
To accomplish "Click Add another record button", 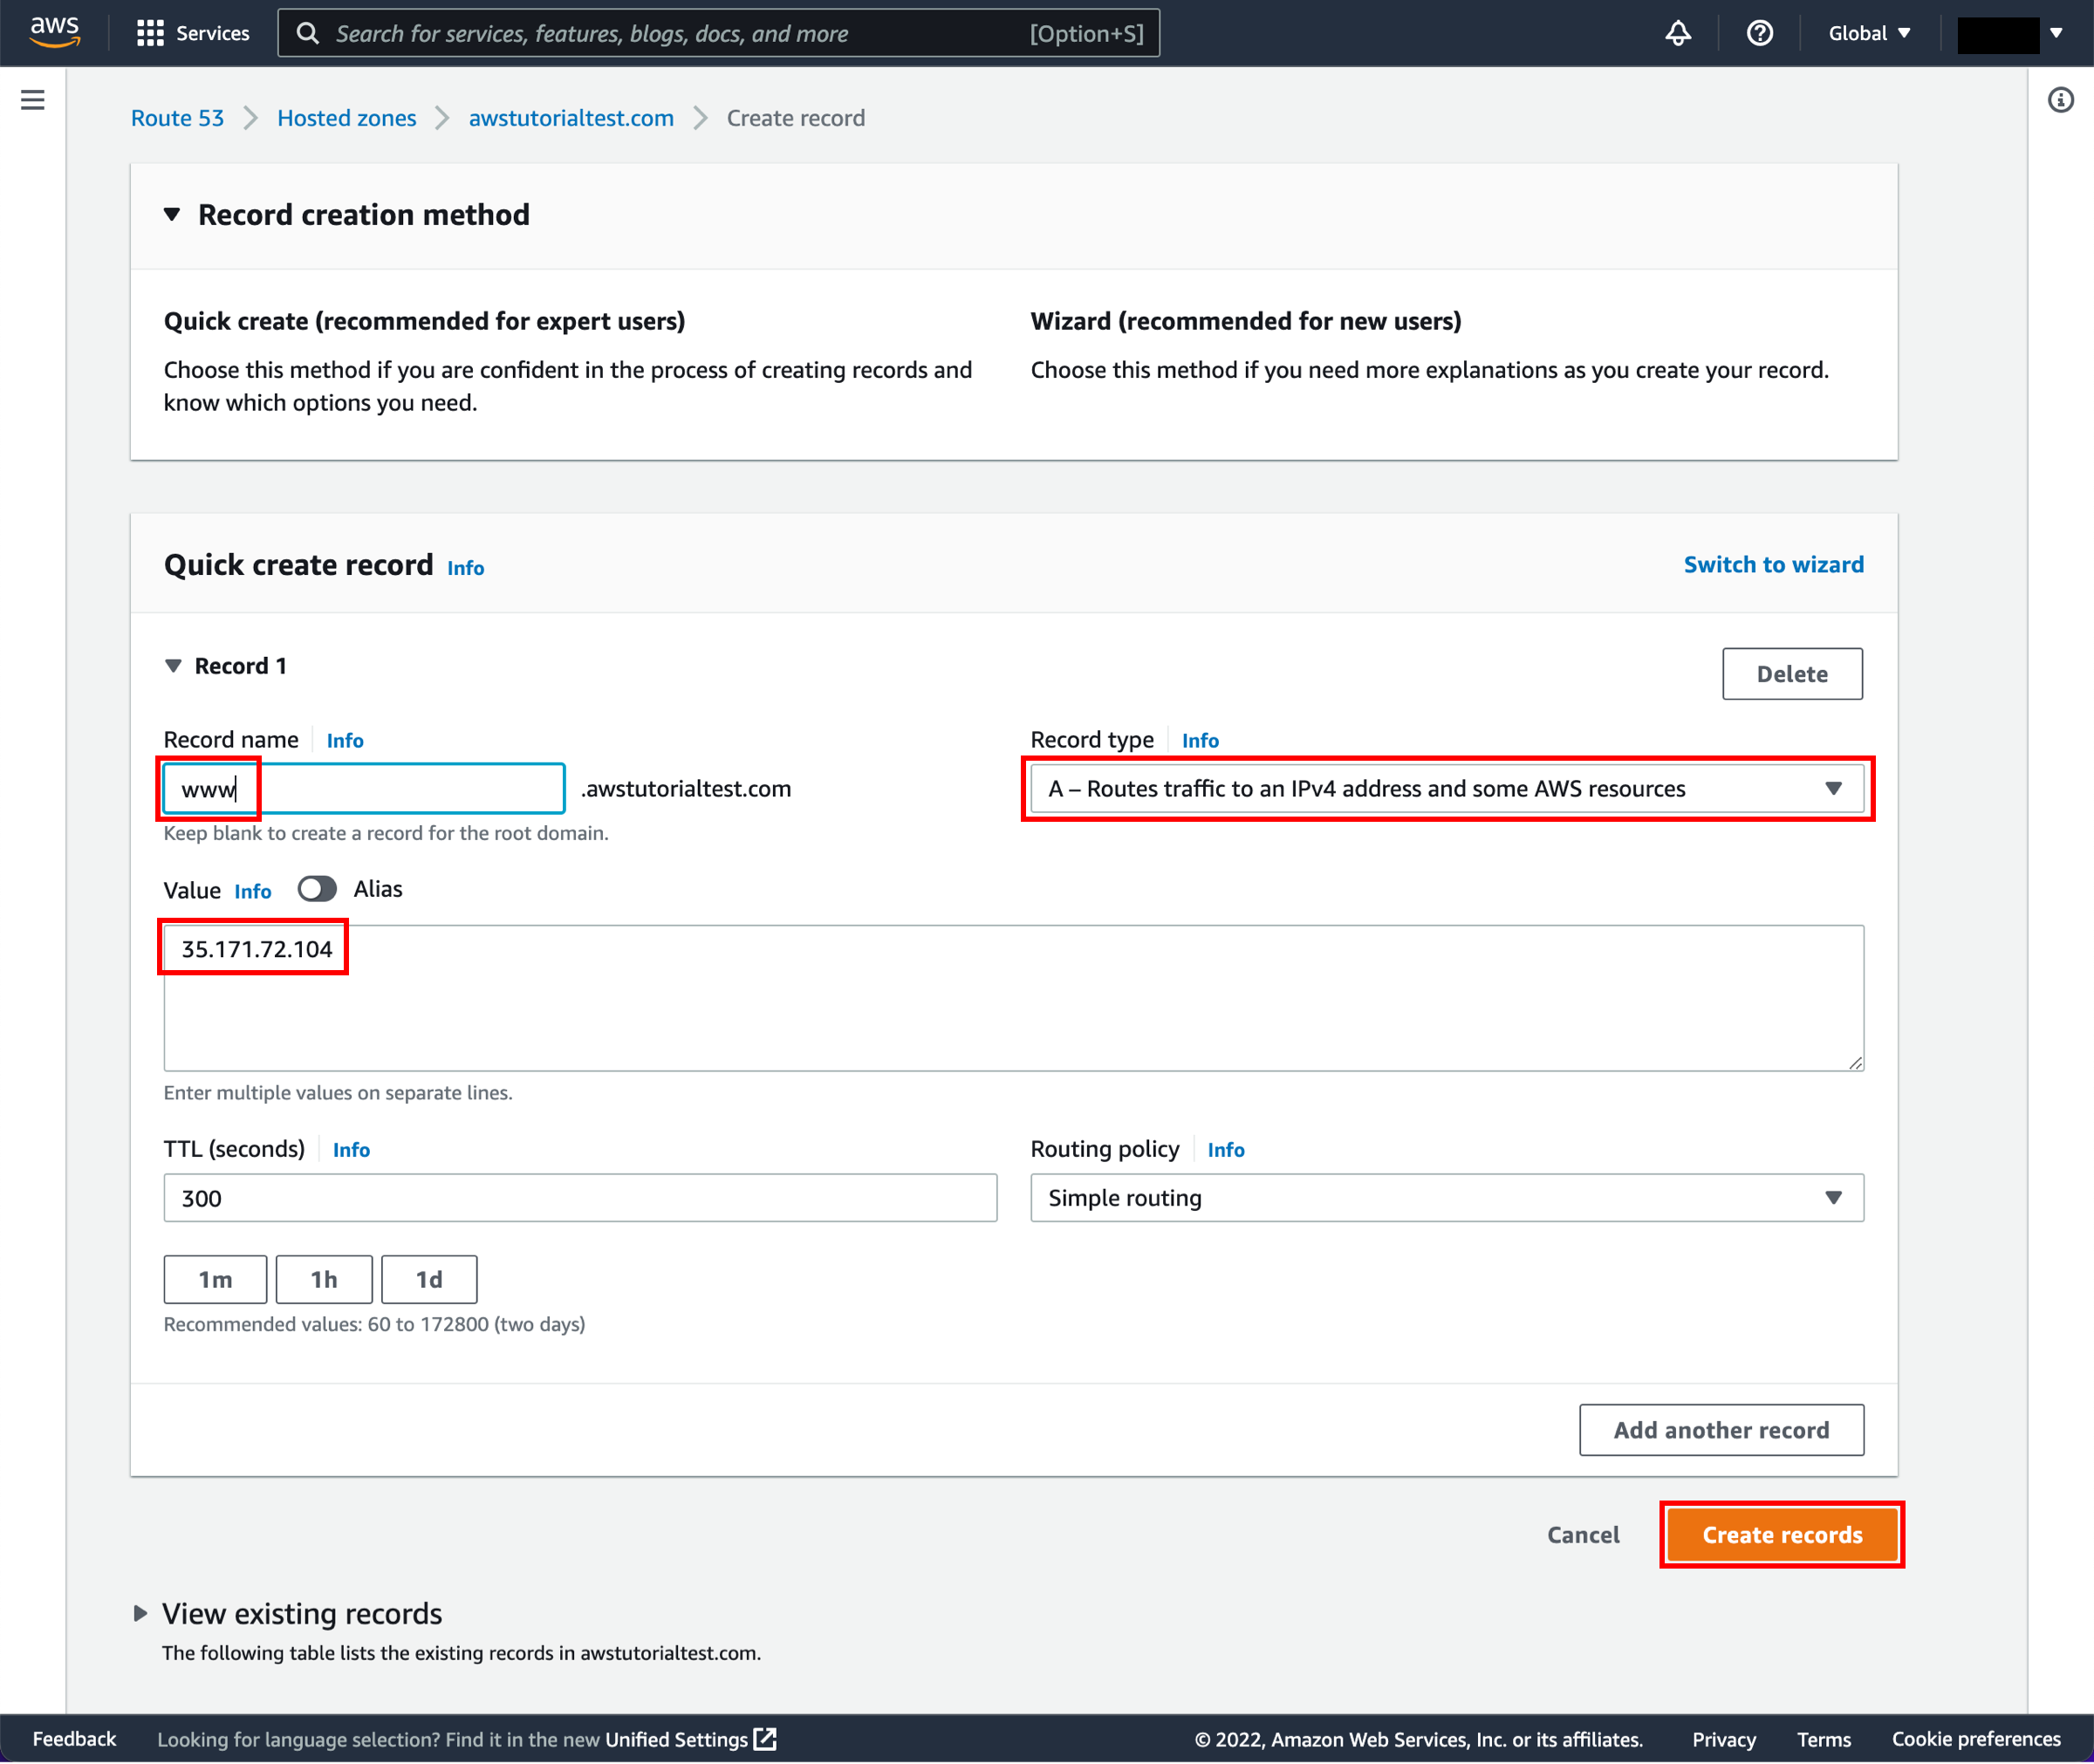I will 1721,1431.
